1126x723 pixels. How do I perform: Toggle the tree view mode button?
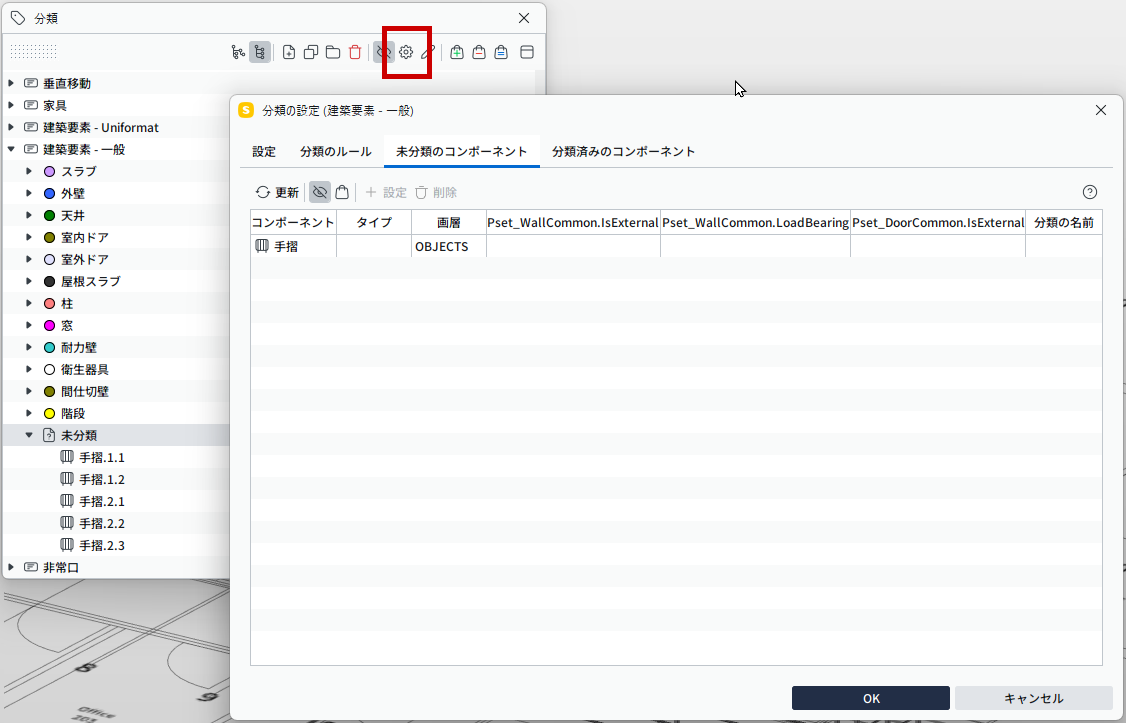[x=259, y=52]
